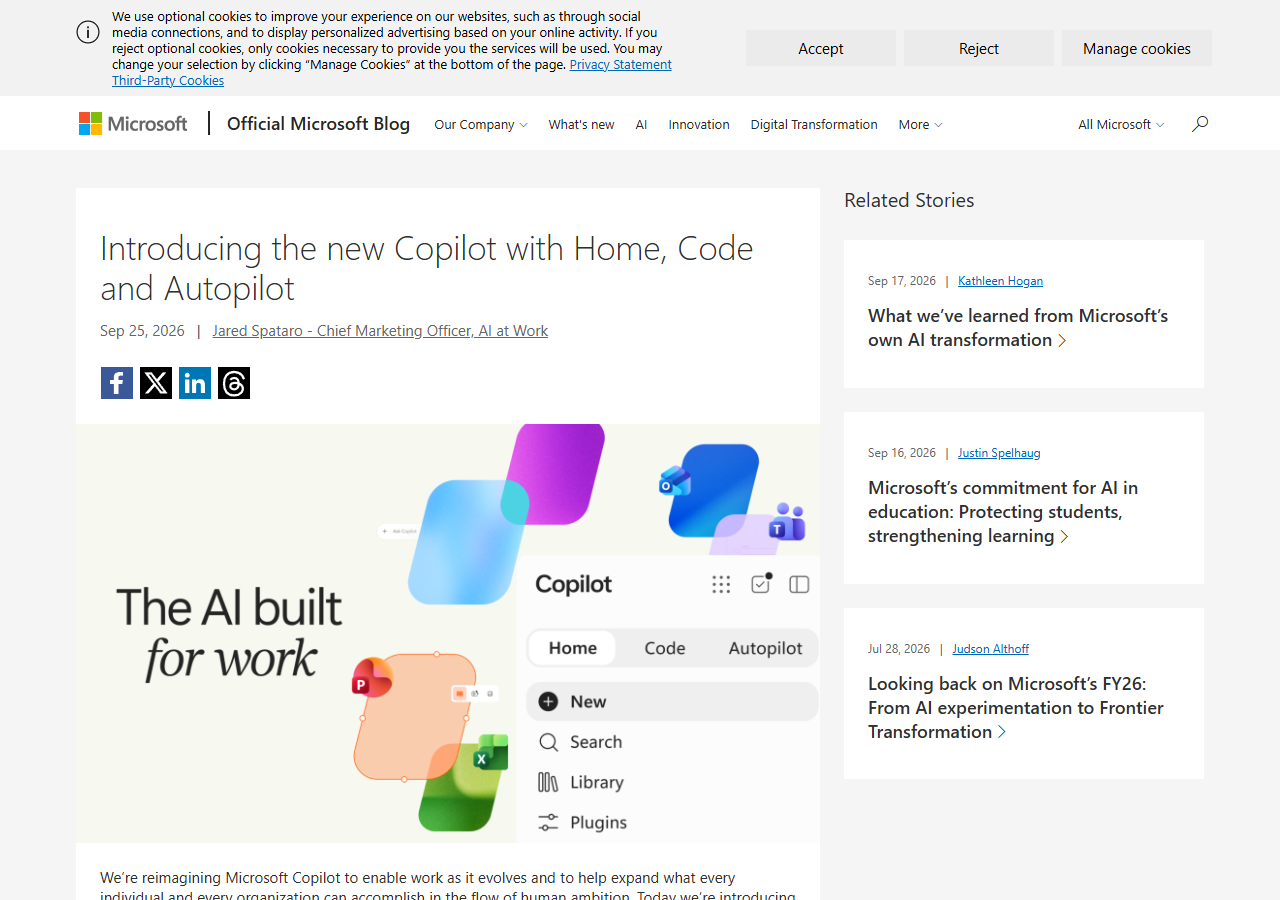1280x900 pixels.
Task: Open the search magnifier icon
Action: [1200, 124]
